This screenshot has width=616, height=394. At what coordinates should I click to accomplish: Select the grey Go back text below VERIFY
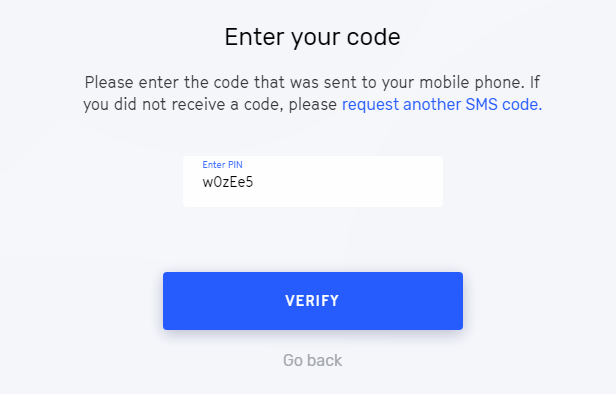313,360
